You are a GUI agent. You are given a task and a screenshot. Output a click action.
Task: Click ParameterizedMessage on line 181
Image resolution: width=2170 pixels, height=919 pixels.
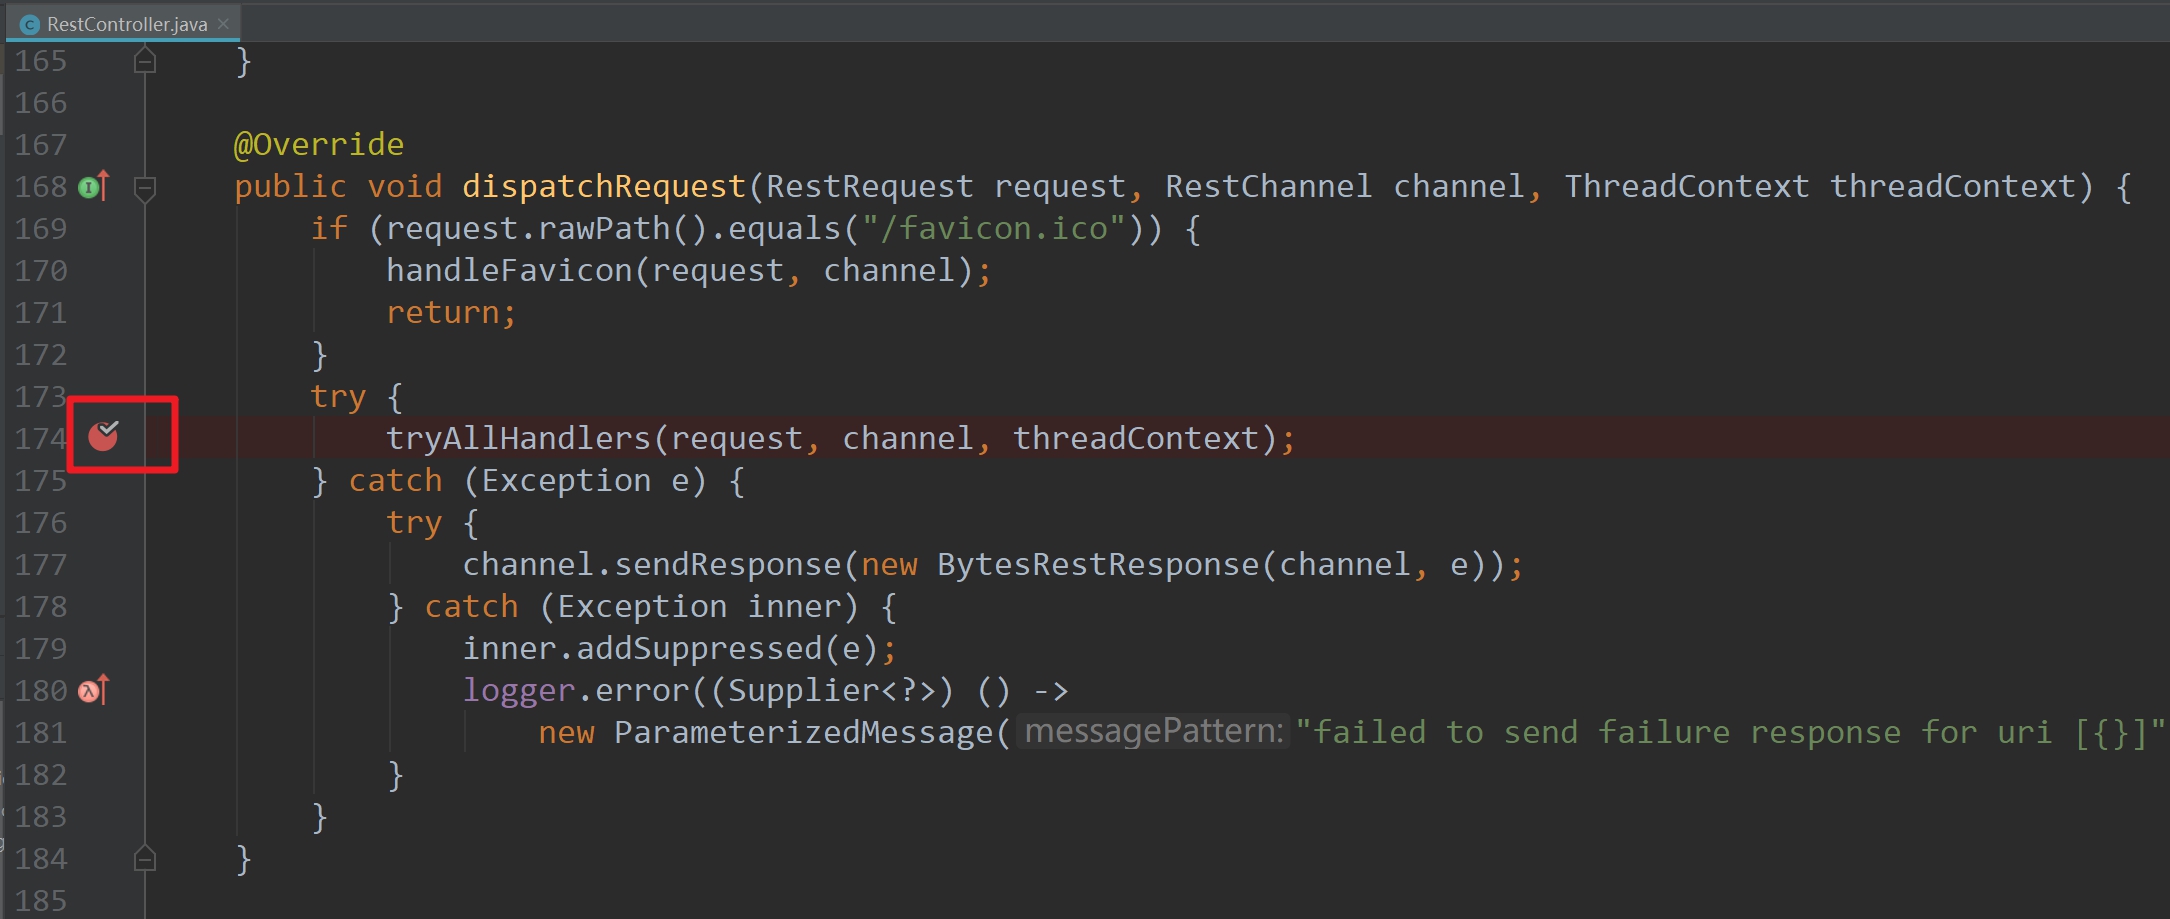tap(804, 733)
